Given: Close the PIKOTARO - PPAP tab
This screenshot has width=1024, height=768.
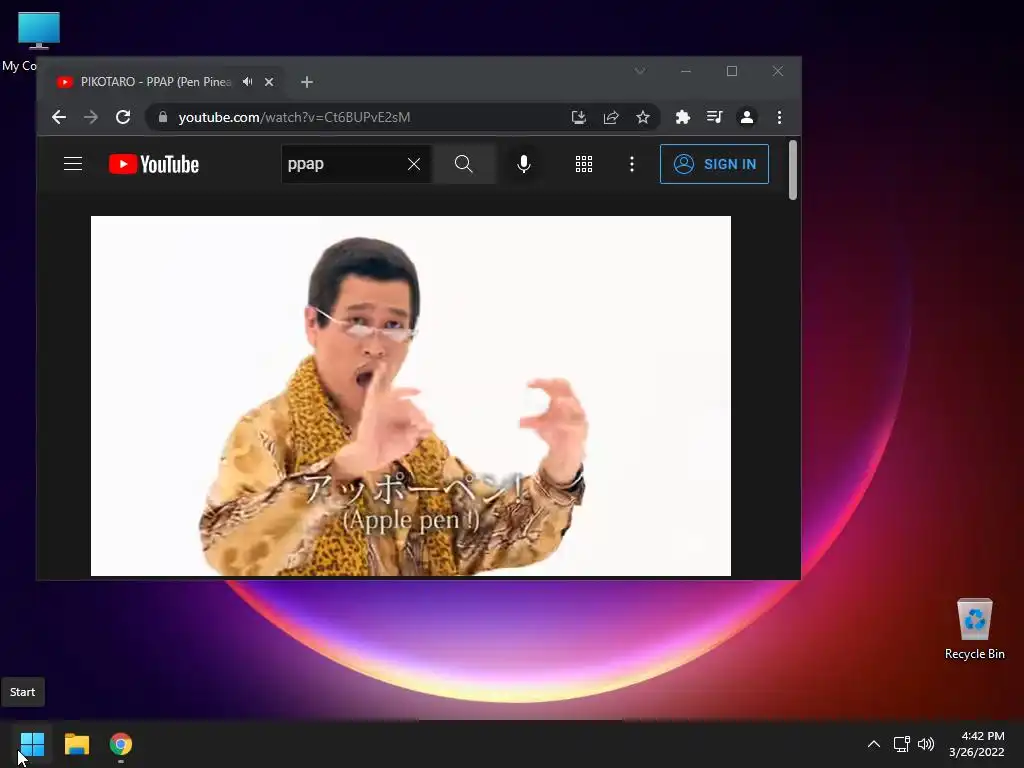Looking at the screenshot, I should [x=269, y=82].
